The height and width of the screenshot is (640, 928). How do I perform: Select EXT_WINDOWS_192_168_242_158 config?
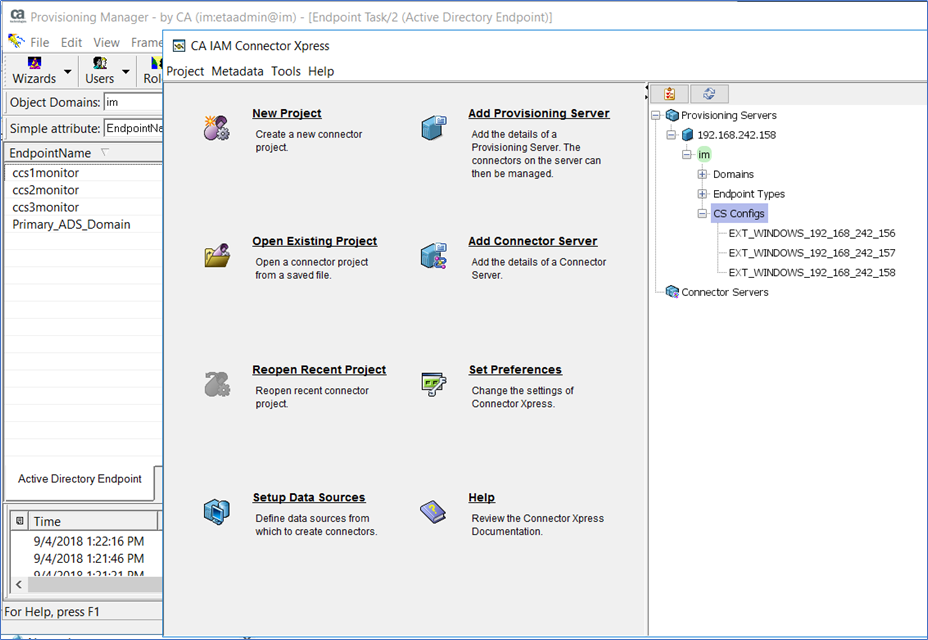click(x=812, y=272)
